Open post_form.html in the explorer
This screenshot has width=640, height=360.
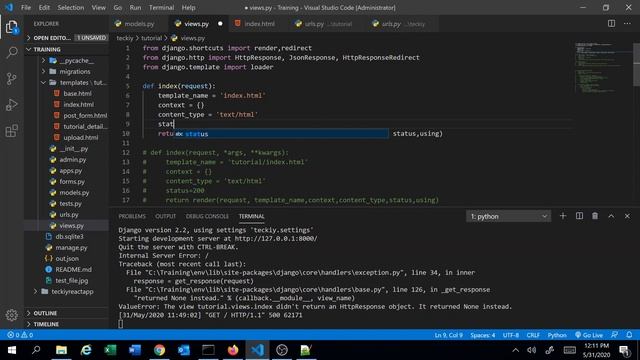pyautogui.click(x=85, y=116)
